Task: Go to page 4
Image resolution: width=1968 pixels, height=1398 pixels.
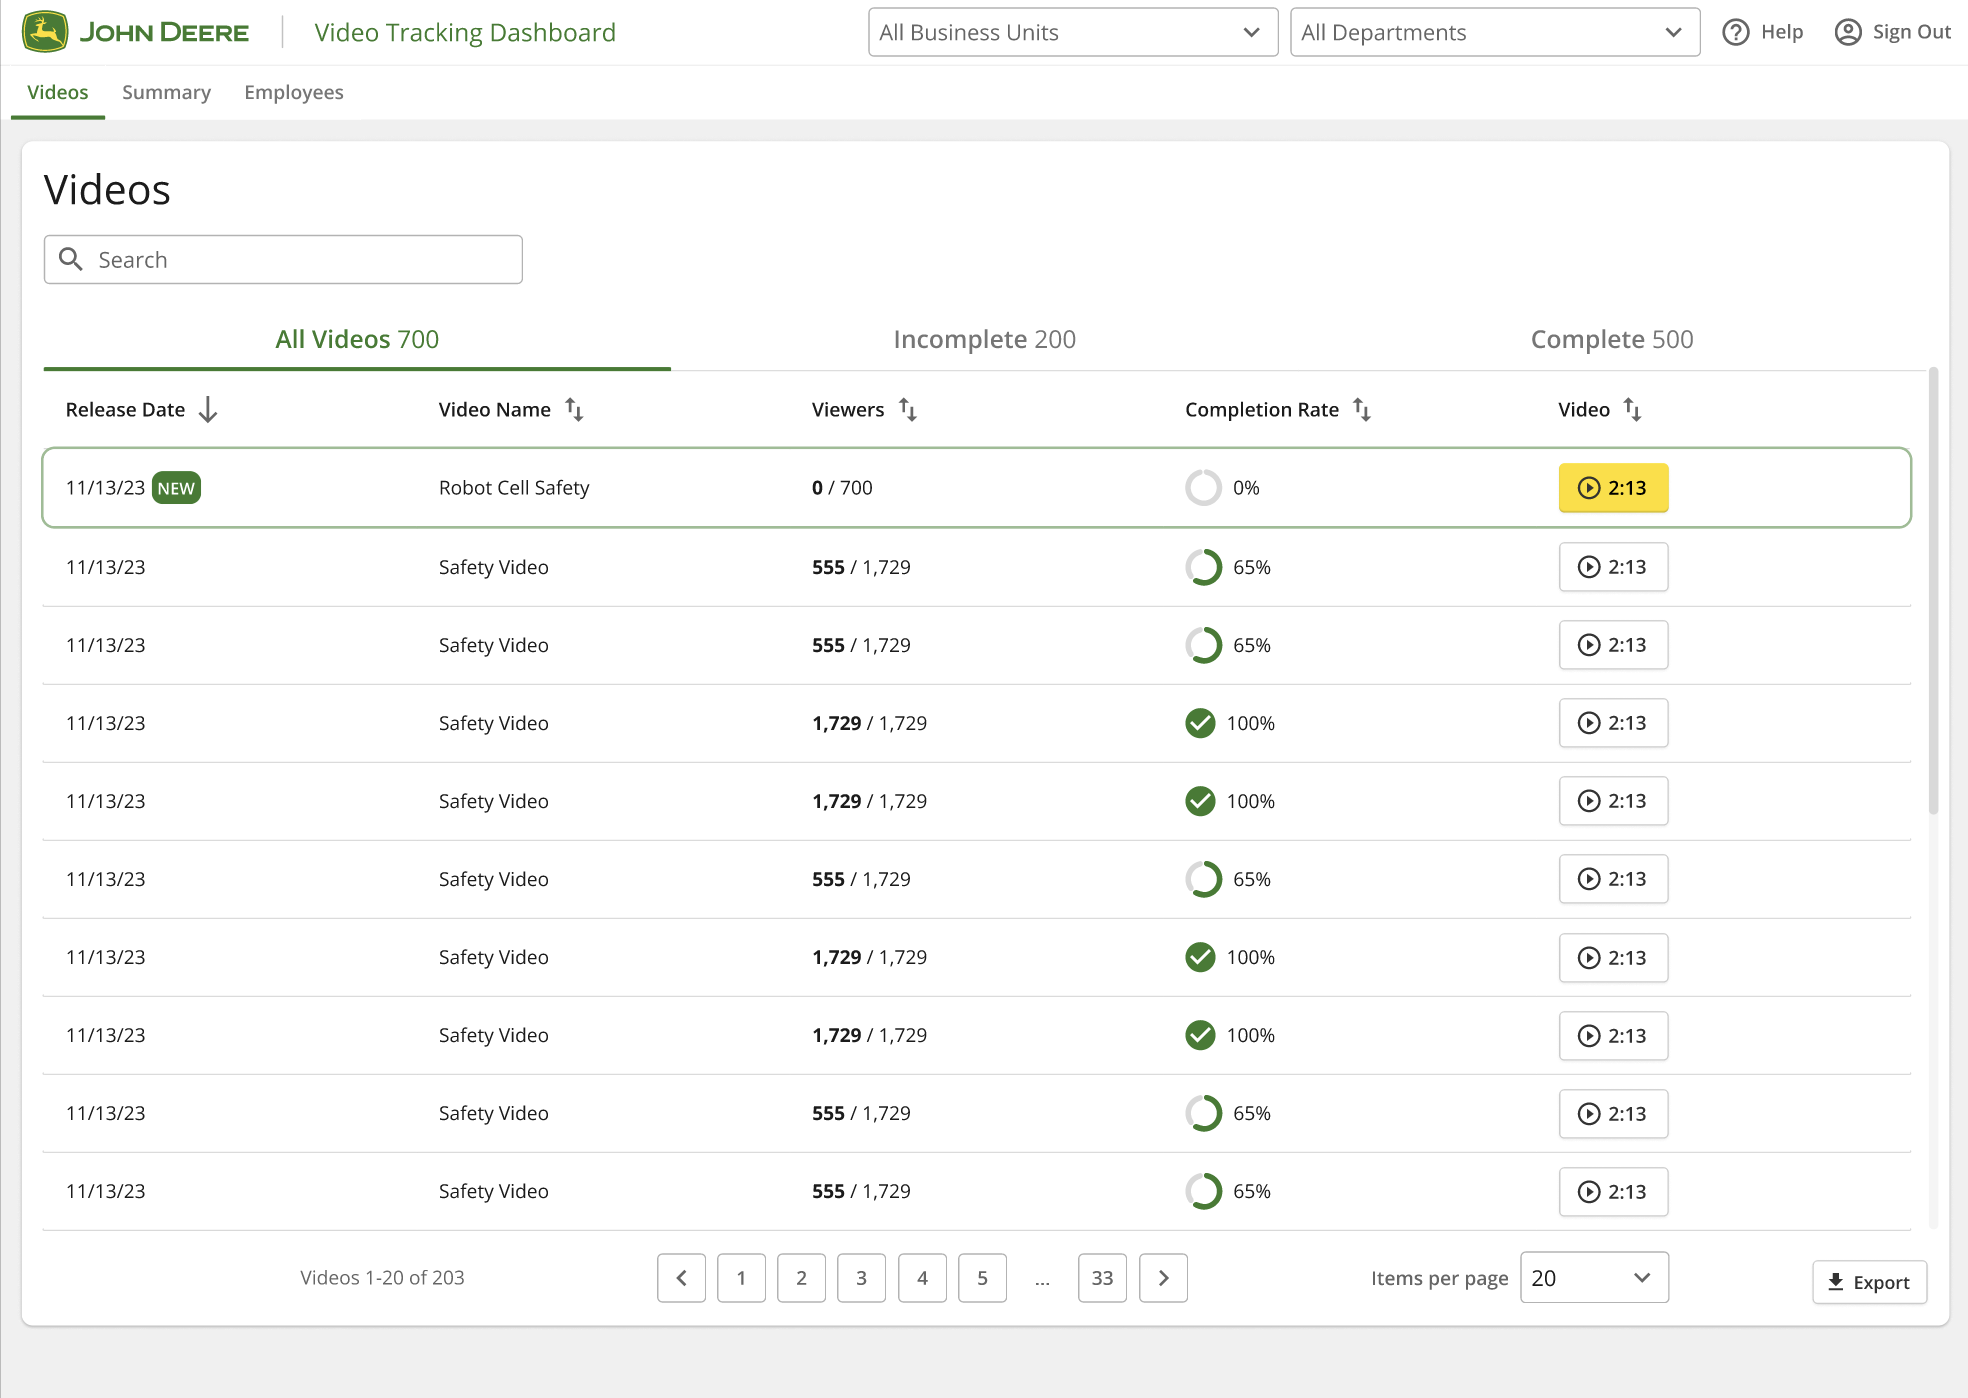Action: tap(922, 1278)
